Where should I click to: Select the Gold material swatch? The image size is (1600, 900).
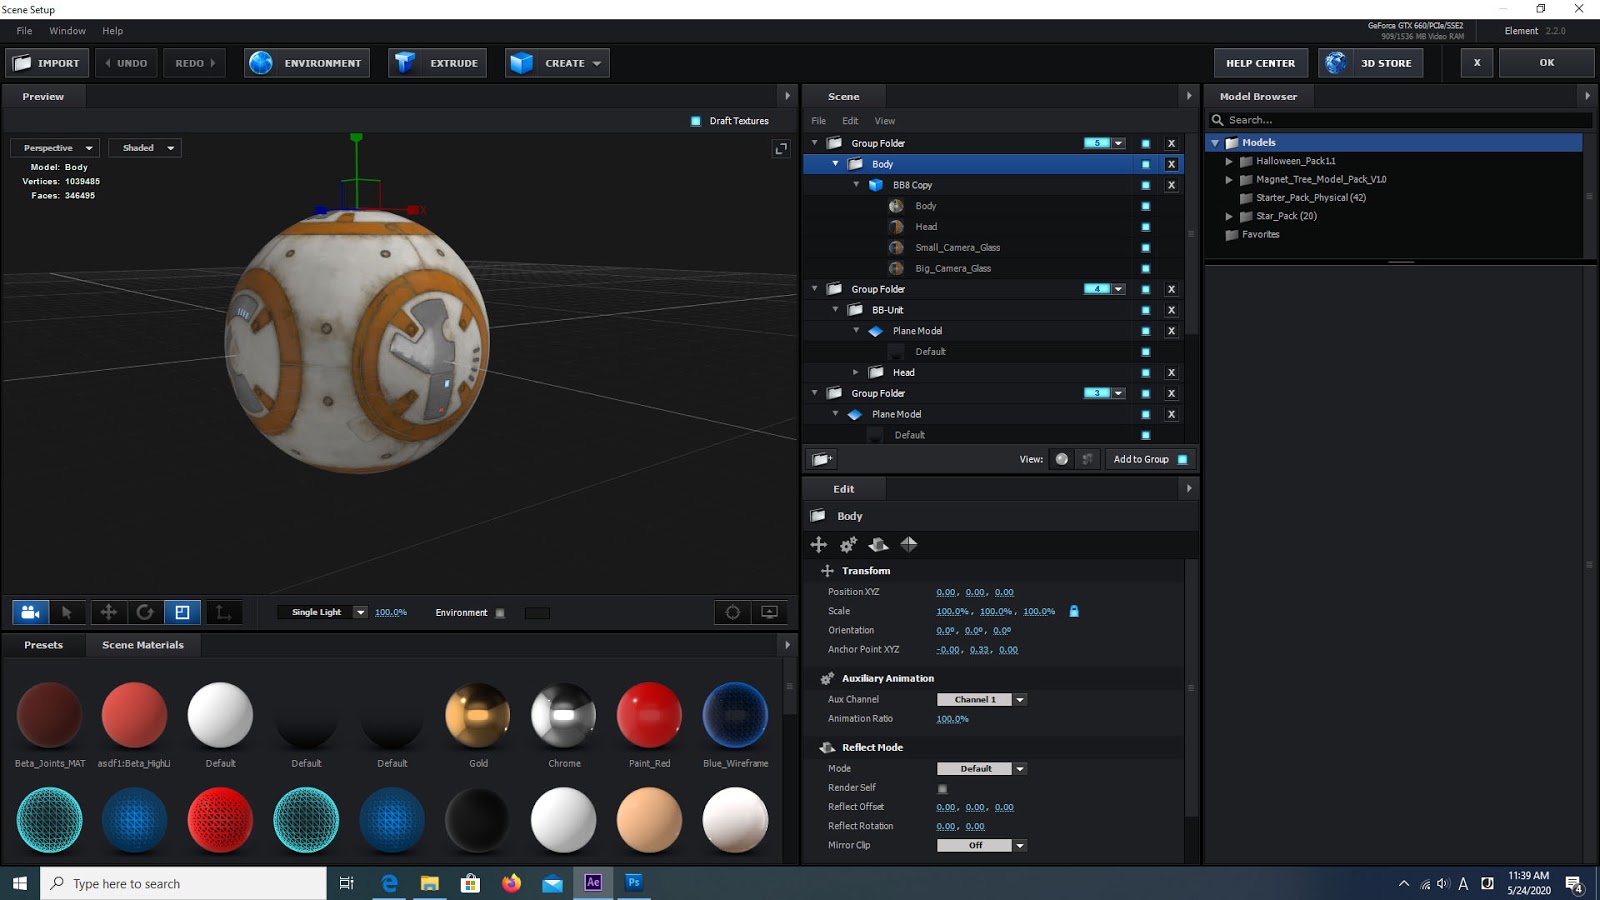[478, 716]
